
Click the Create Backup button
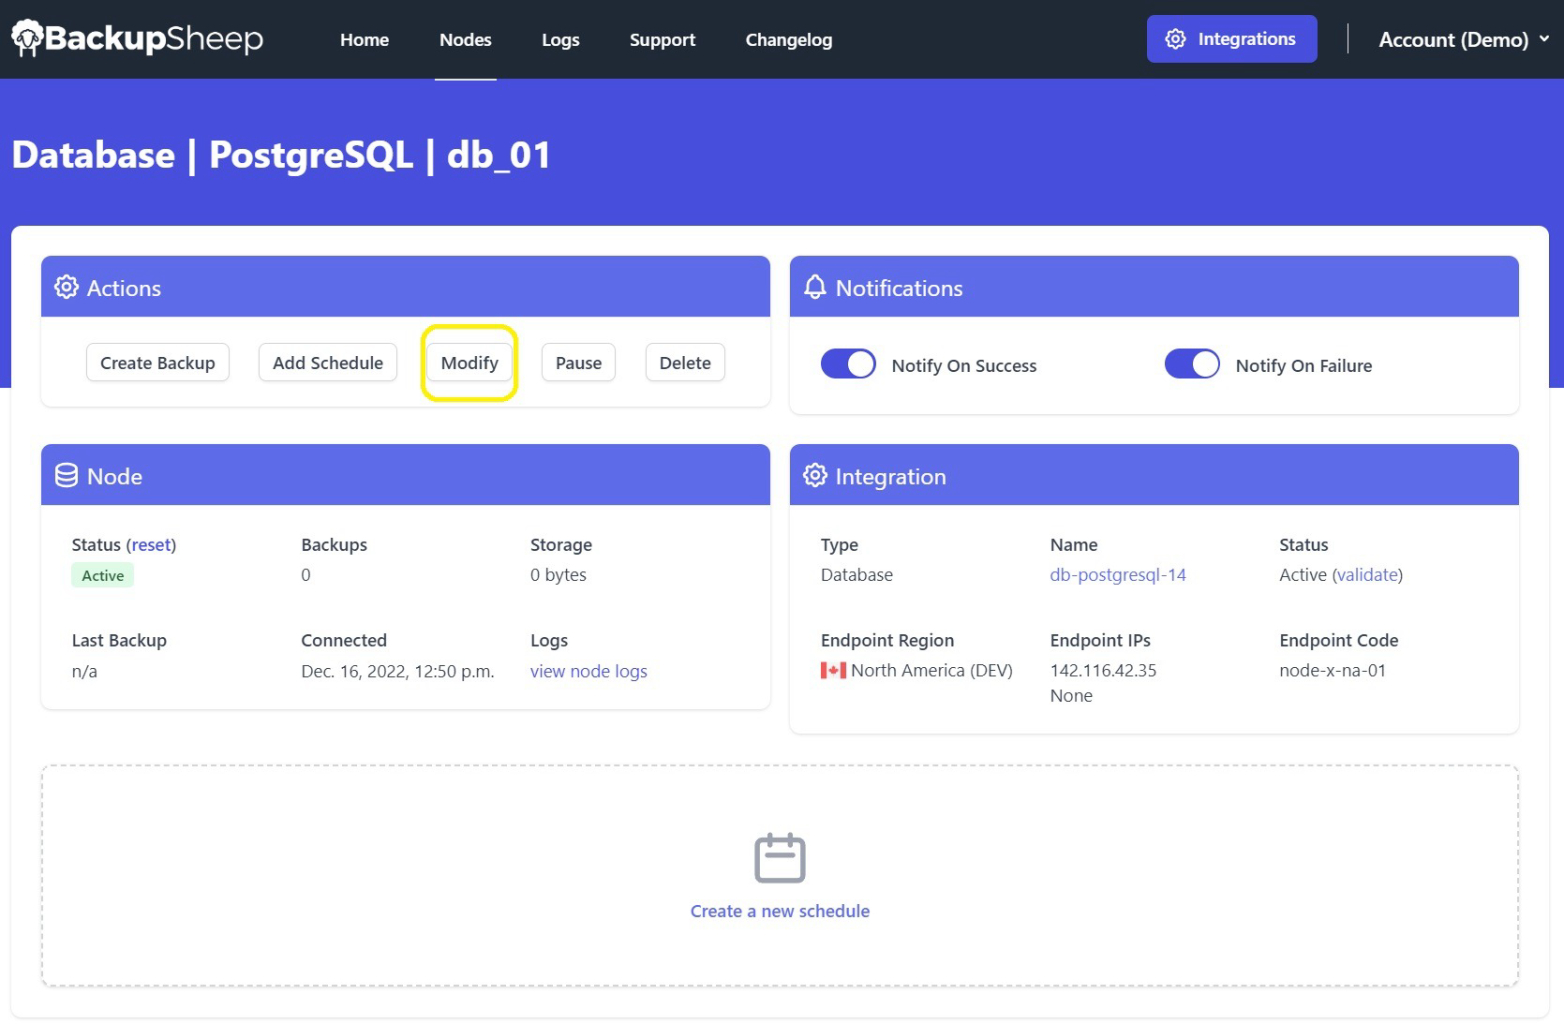[157, 363]
